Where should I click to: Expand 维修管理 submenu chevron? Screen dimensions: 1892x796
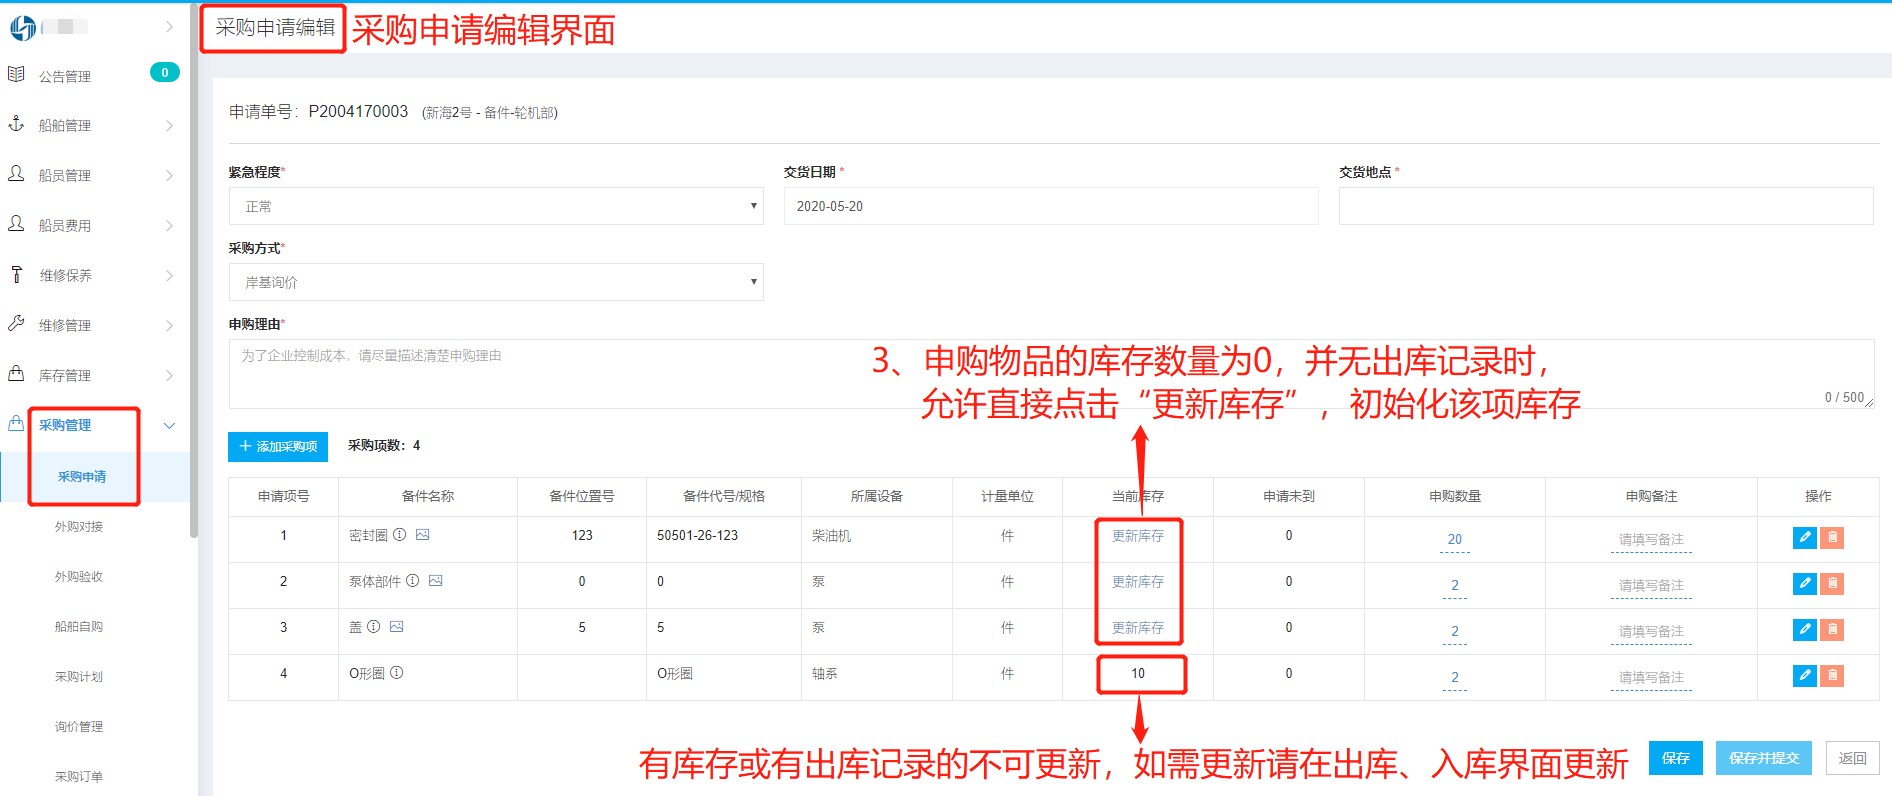pos(169,325)
